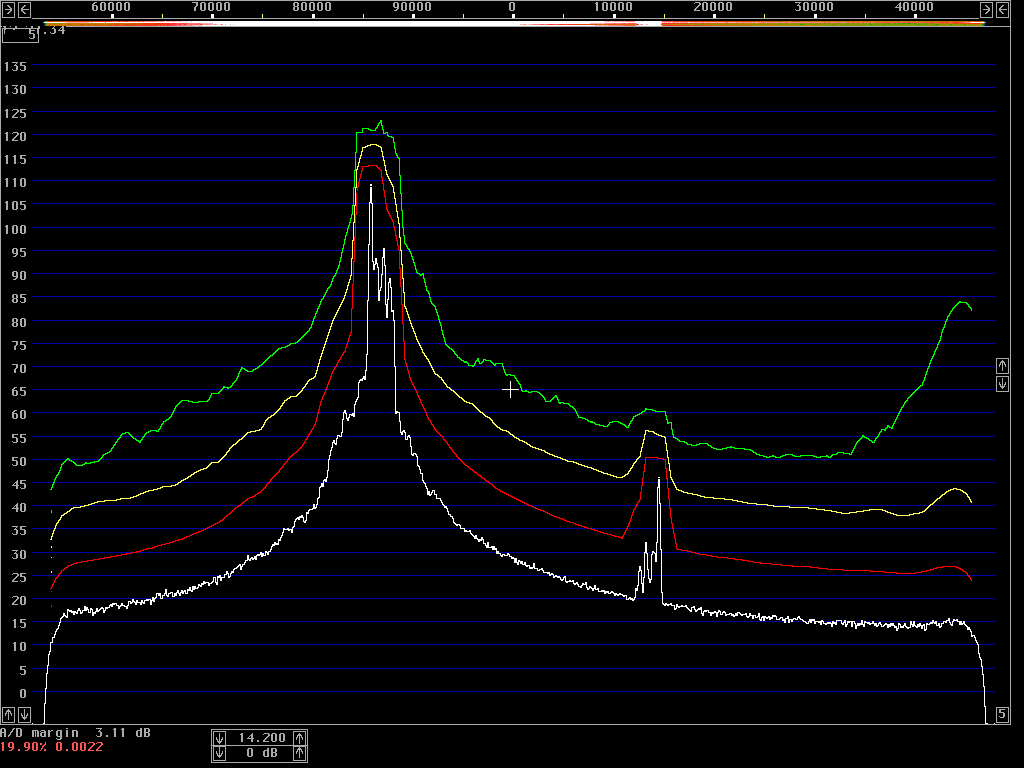Click the right-arrow button right of the 40000 frequency label
Viewport: 1024px width, 768px height.
986,9
